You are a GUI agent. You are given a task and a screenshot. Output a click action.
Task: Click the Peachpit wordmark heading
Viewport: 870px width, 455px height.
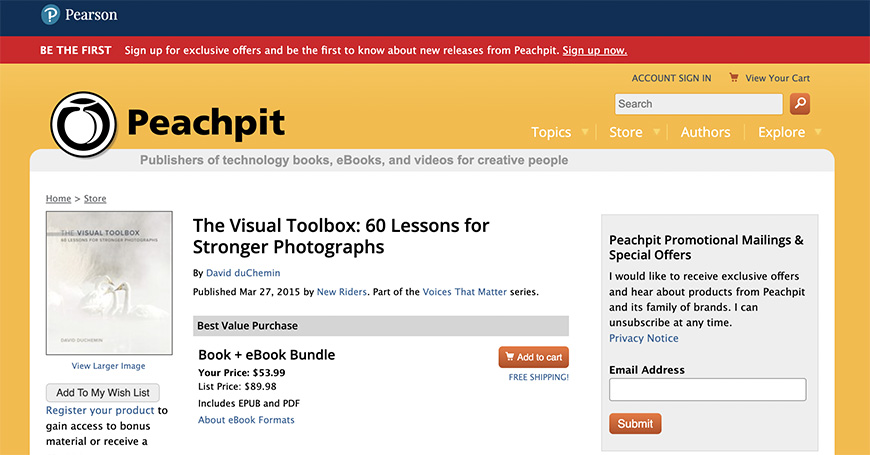pos(206,123)
